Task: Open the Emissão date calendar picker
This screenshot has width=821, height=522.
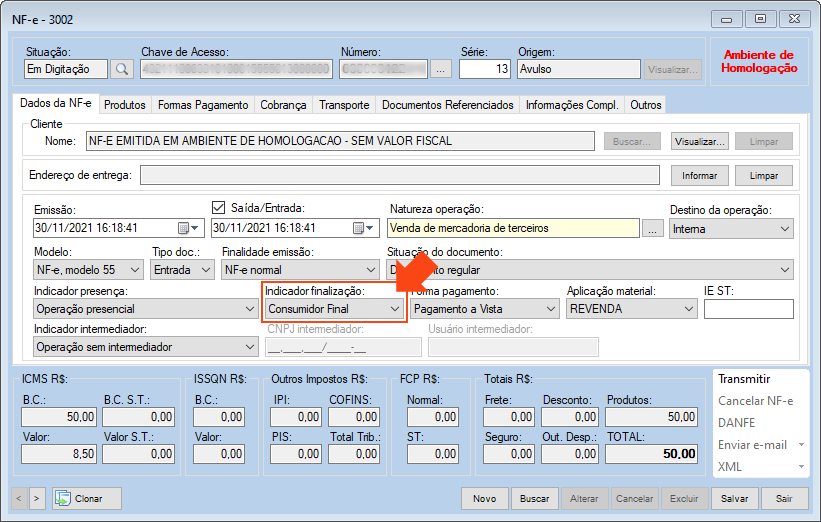Action: click(x=184, y=228)
